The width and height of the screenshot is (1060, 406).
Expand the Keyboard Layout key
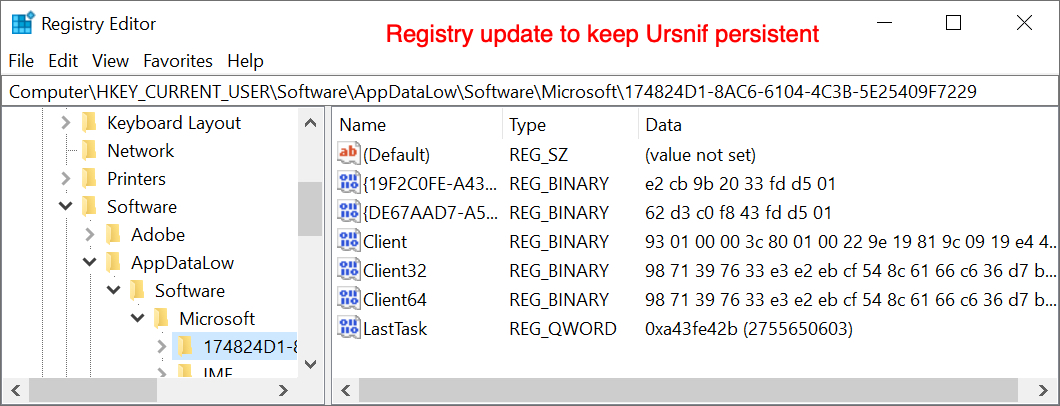[x=66, y=123]
